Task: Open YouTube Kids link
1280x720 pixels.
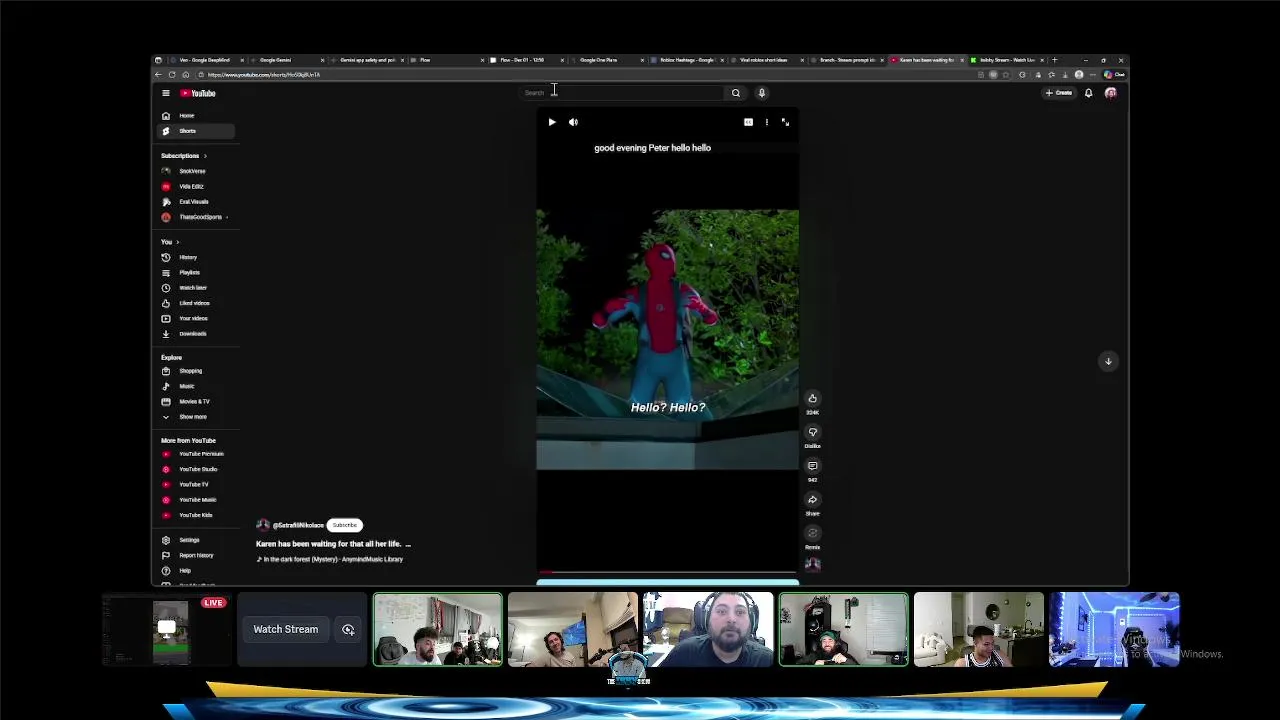Action: [196, 515]
